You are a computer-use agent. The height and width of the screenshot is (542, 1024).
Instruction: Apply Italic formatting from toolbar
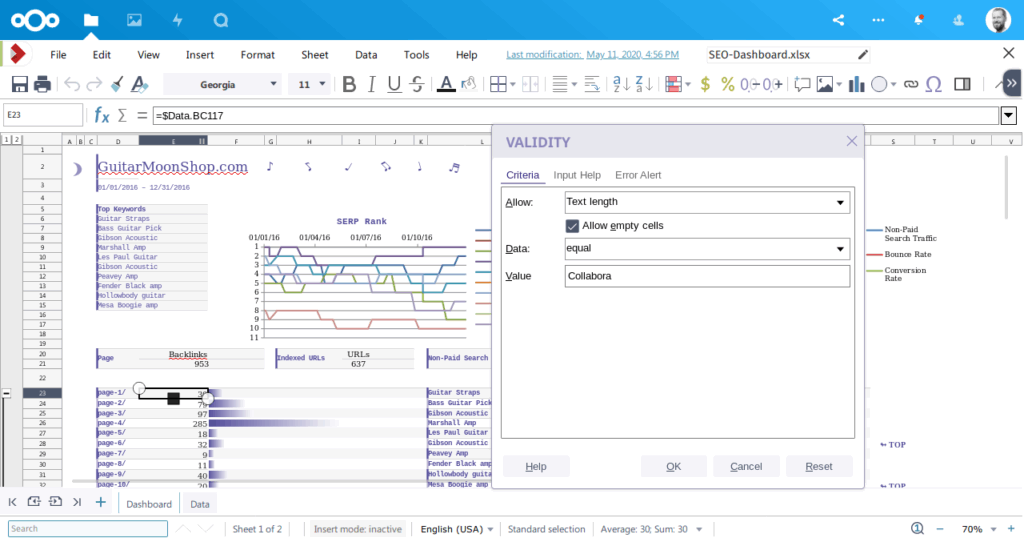(x=371, y=85)
